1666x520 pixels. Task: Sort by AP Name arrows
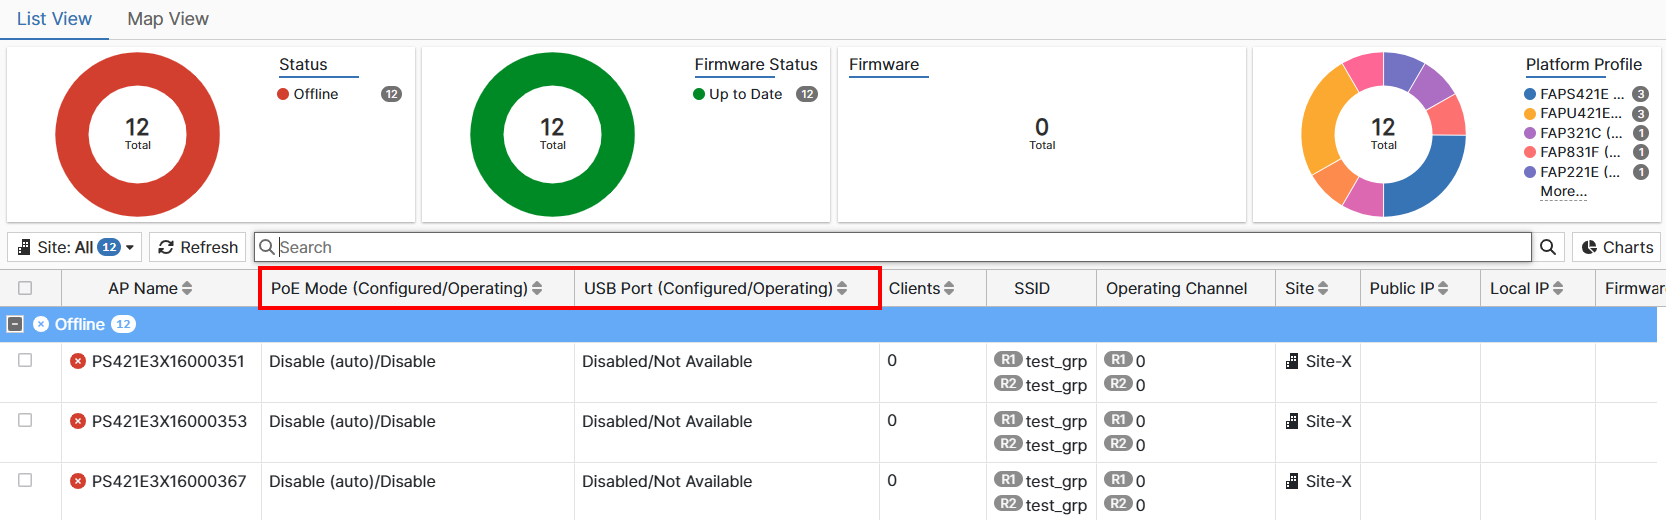(187, 288)
